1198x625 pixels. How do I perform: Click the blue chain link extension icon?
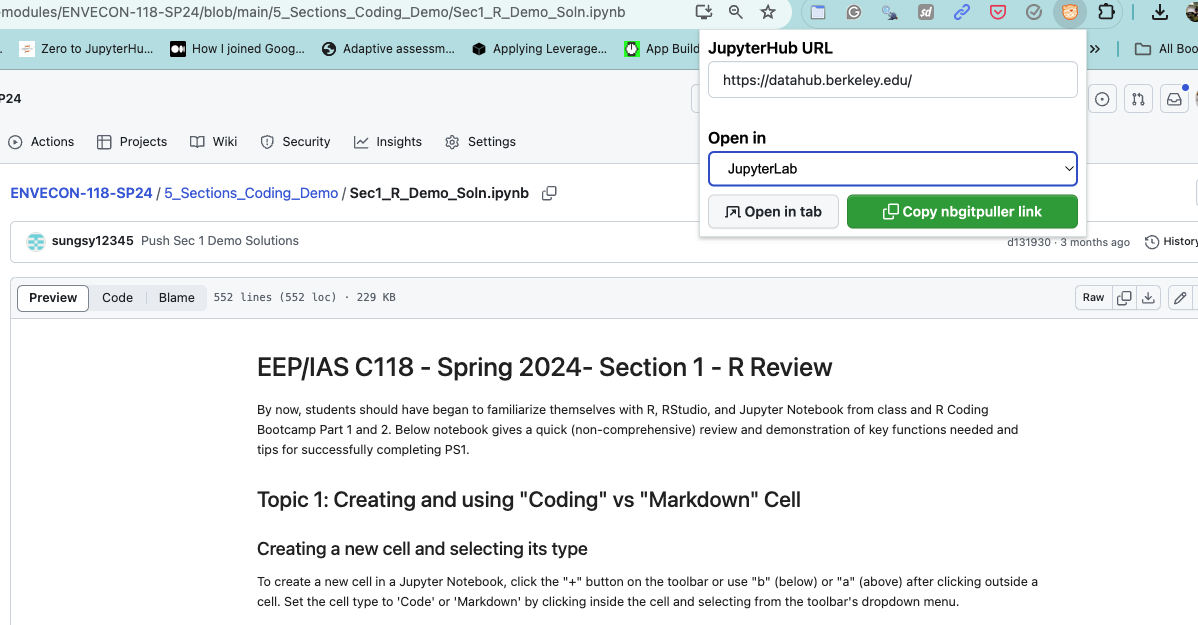coord(961,11)
